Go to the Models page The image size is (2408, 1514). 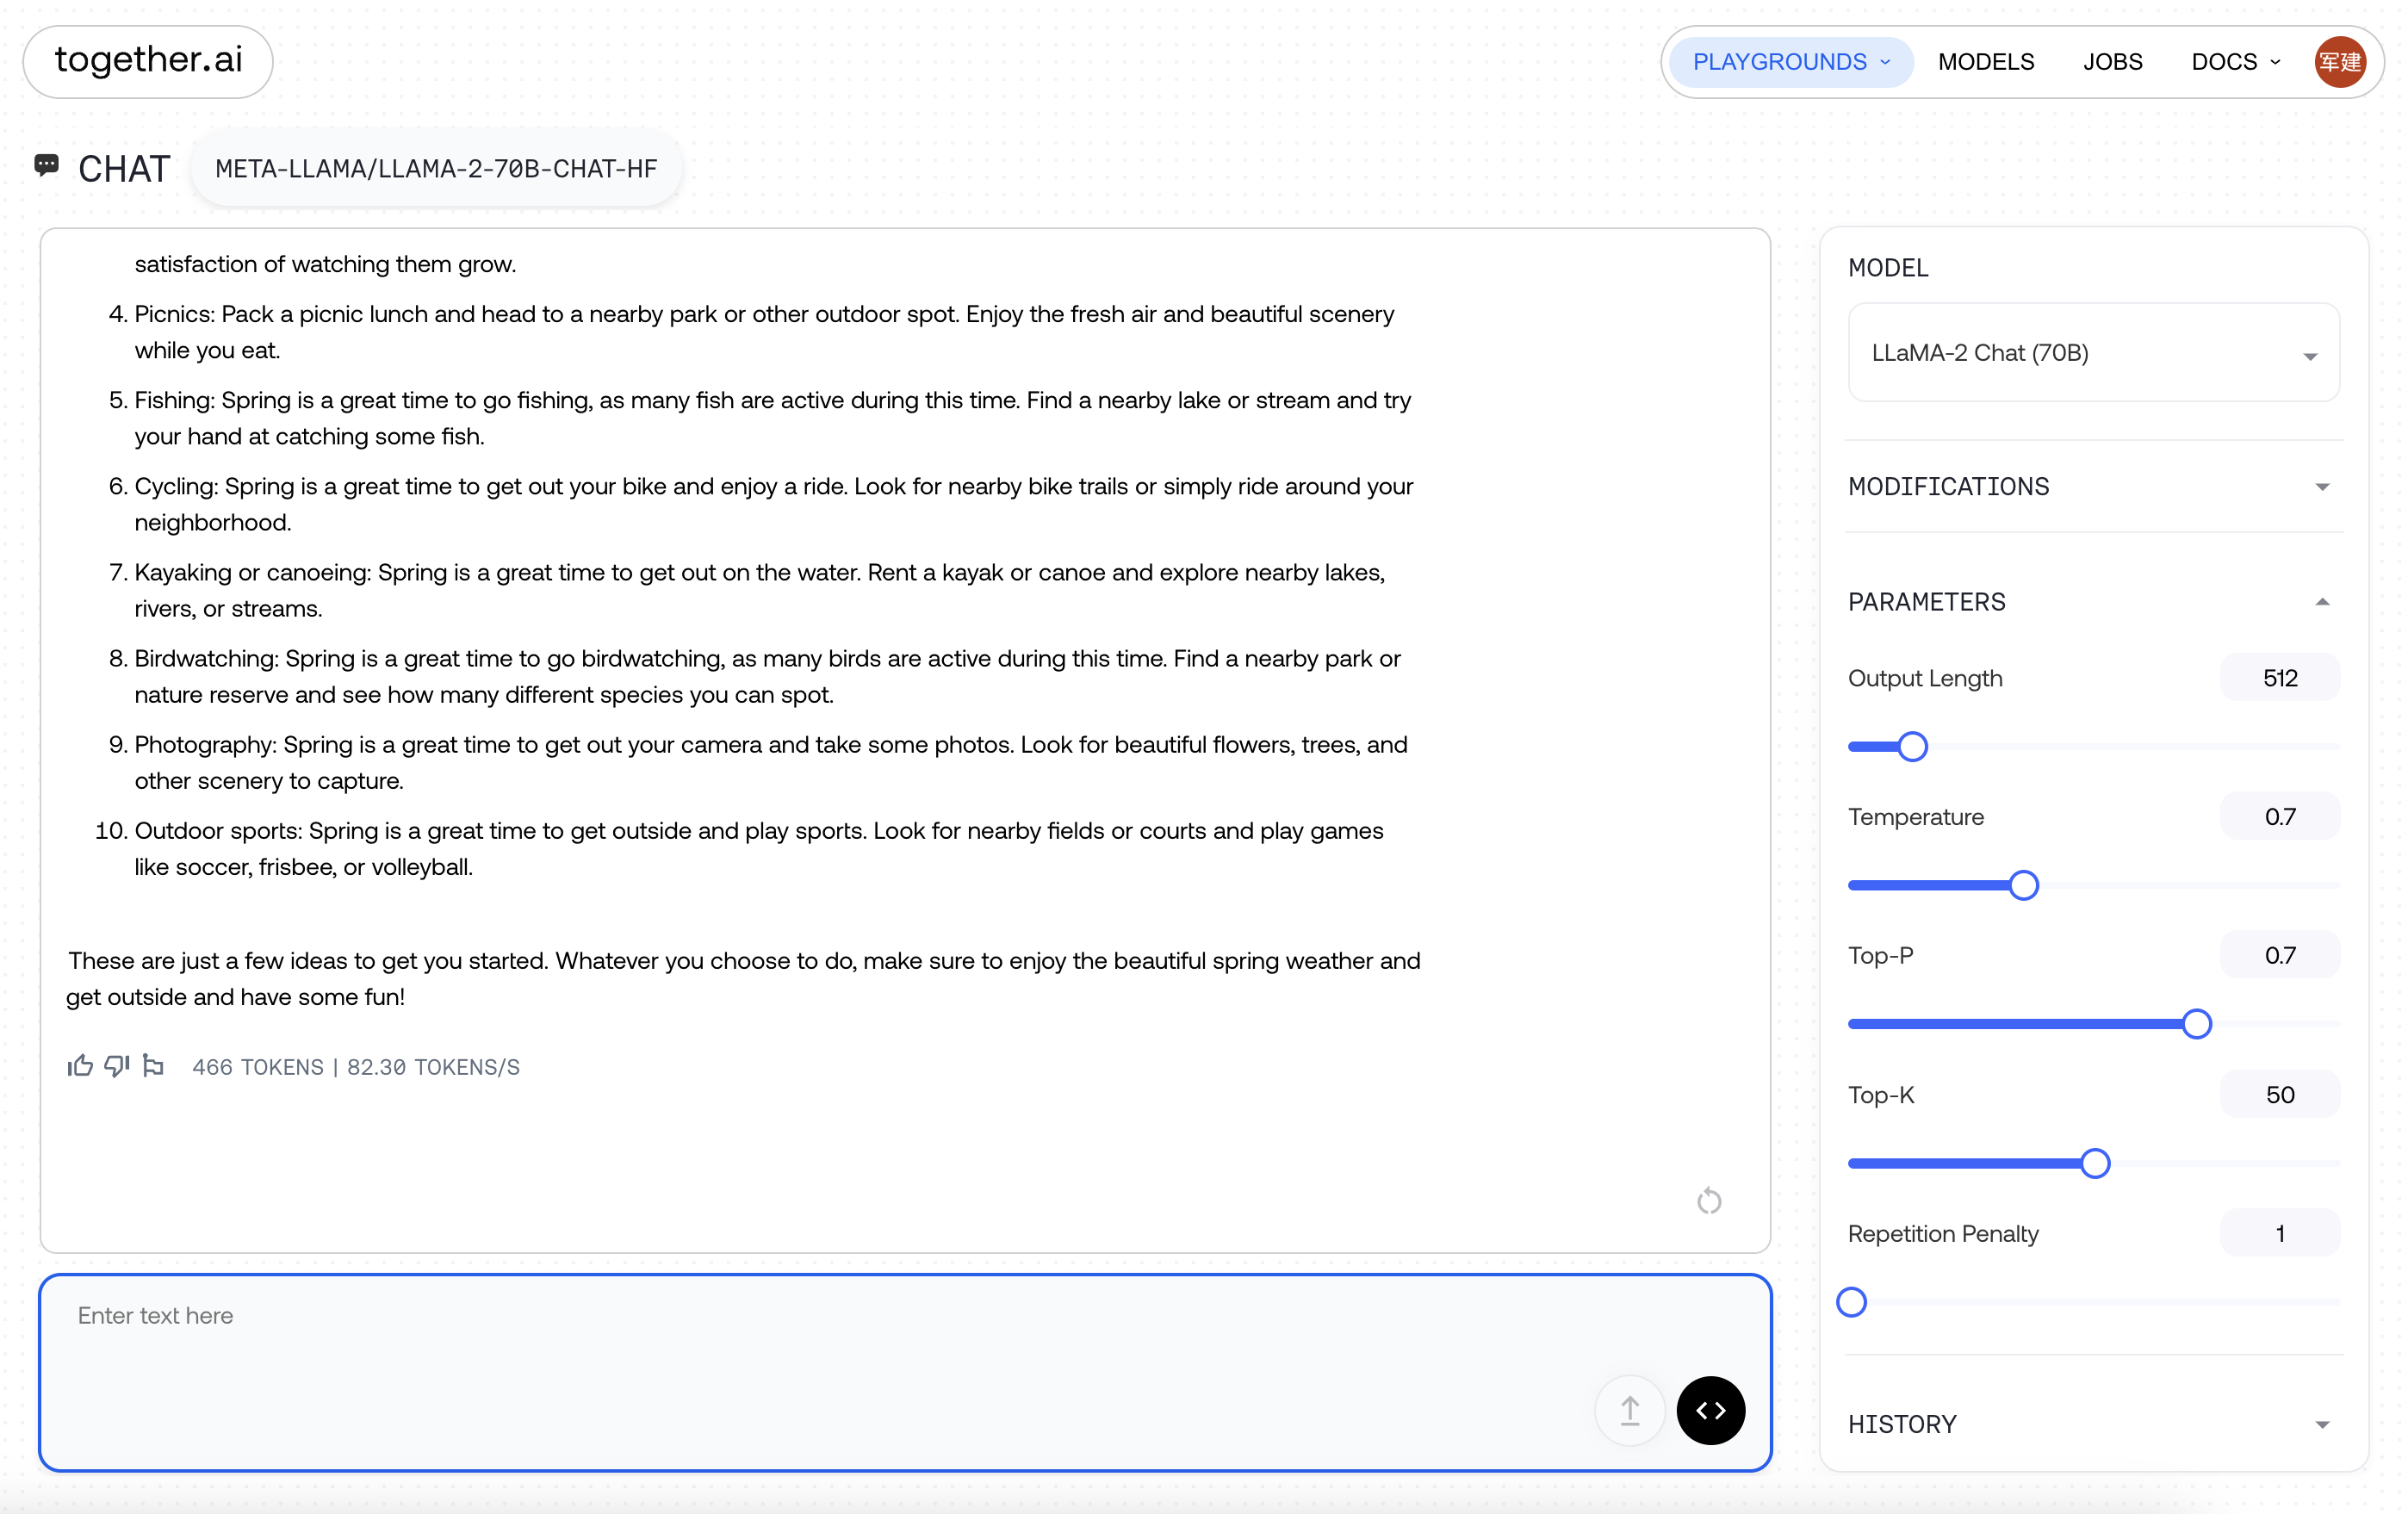pos(1986,62)
